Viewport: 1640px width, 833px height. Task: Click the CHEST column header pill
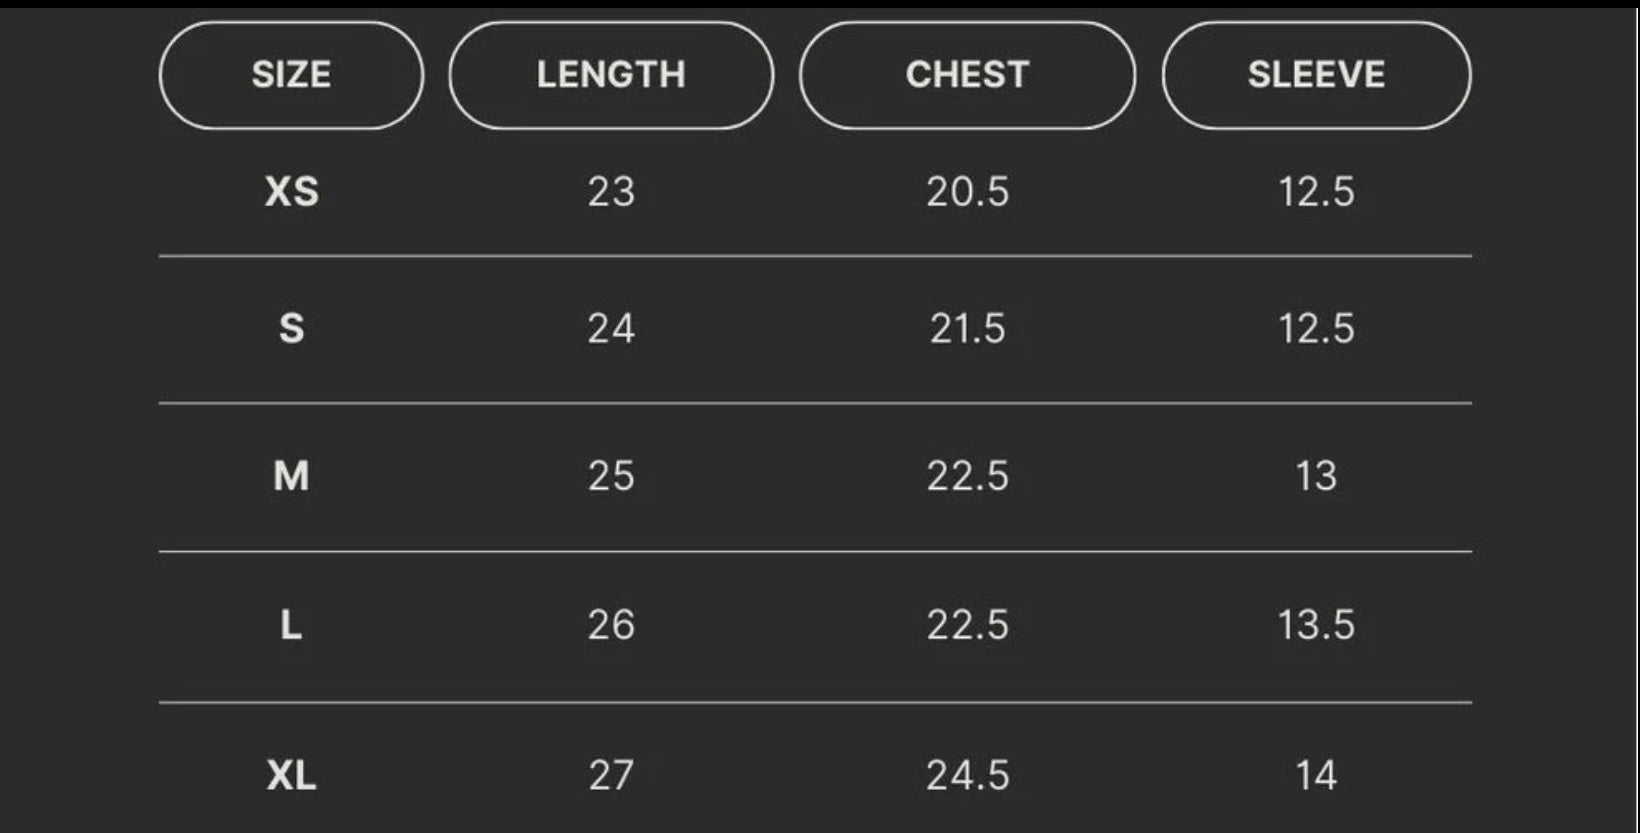pos(967,75)
